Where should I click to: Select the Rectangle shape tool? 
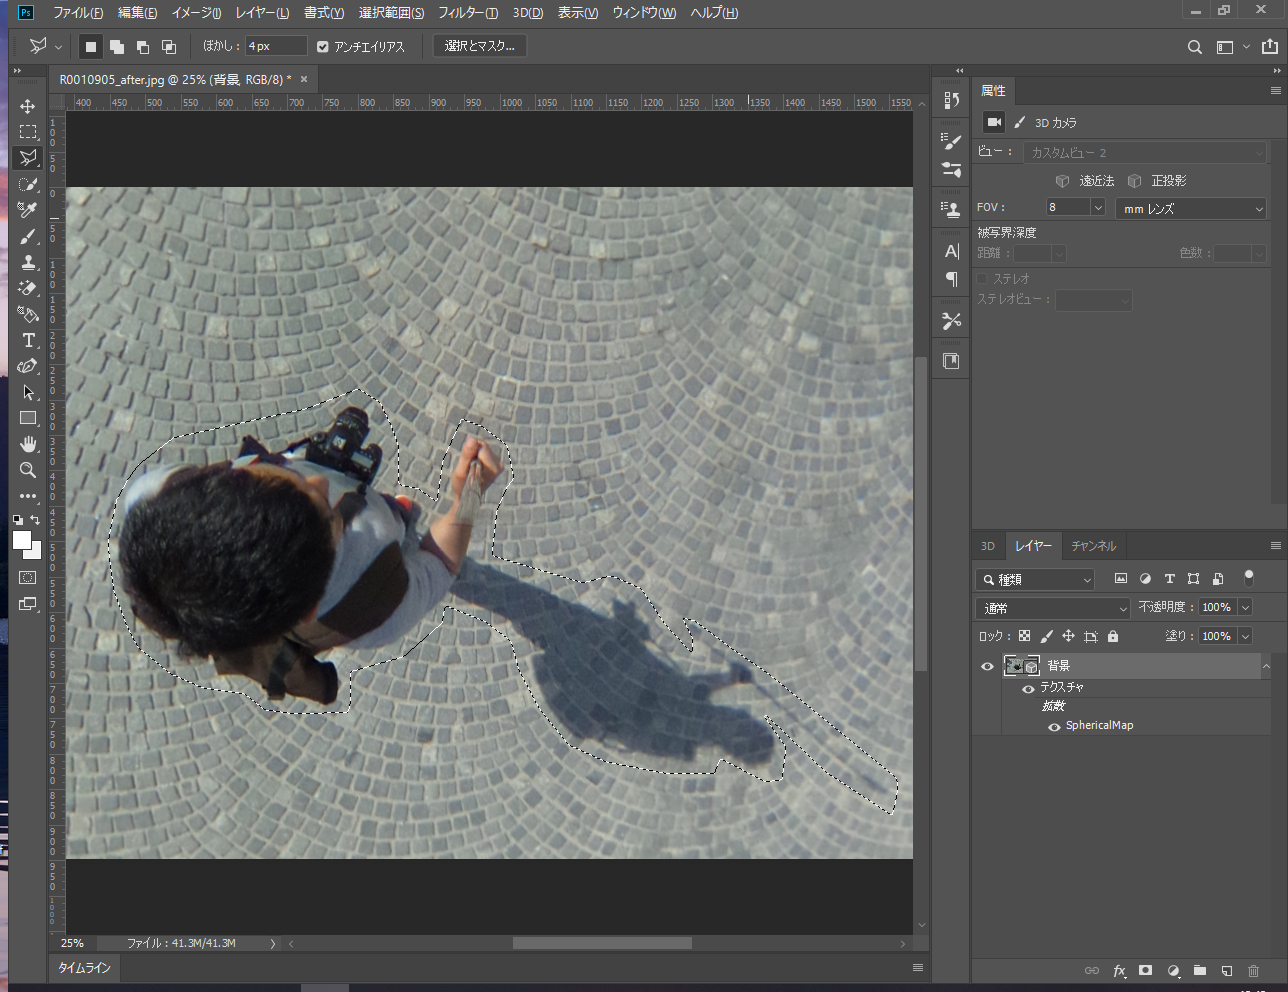(28, 418)
